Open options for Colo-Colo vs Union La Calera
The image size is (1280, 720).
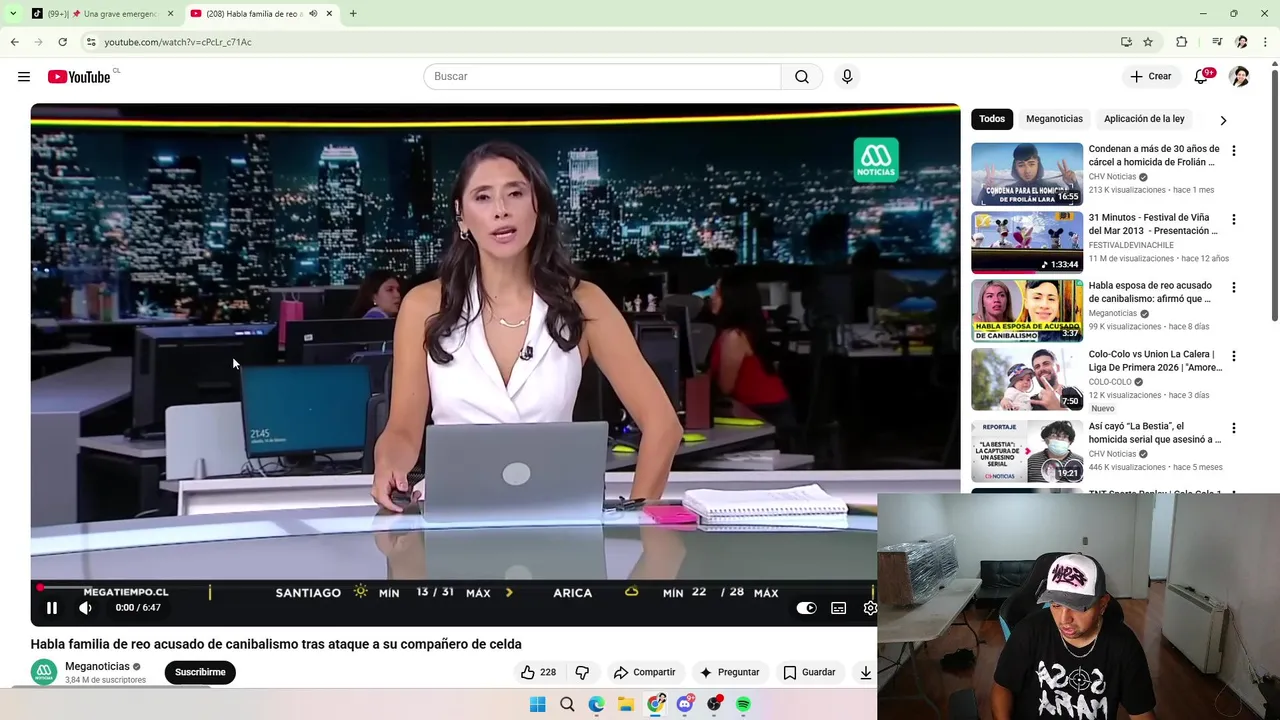click(x=1233, y=356)
